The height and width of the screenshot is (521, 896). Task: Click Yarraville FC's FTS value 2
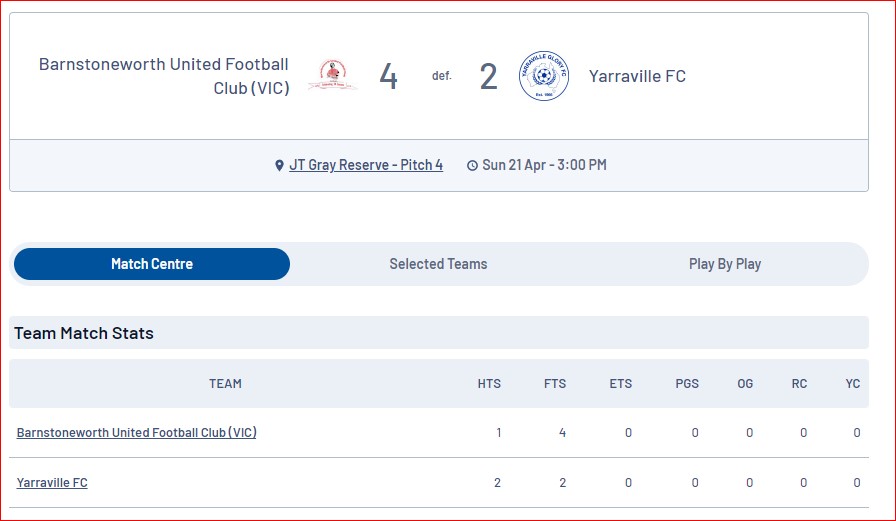point(562,483)
